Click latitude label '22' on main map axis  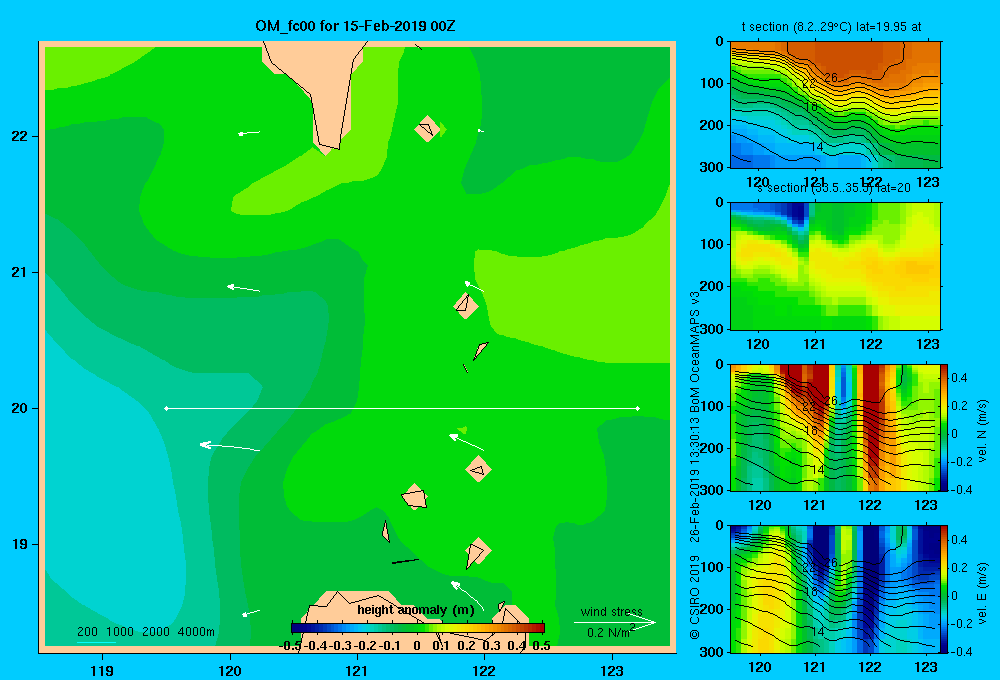(x=20, y=137)
